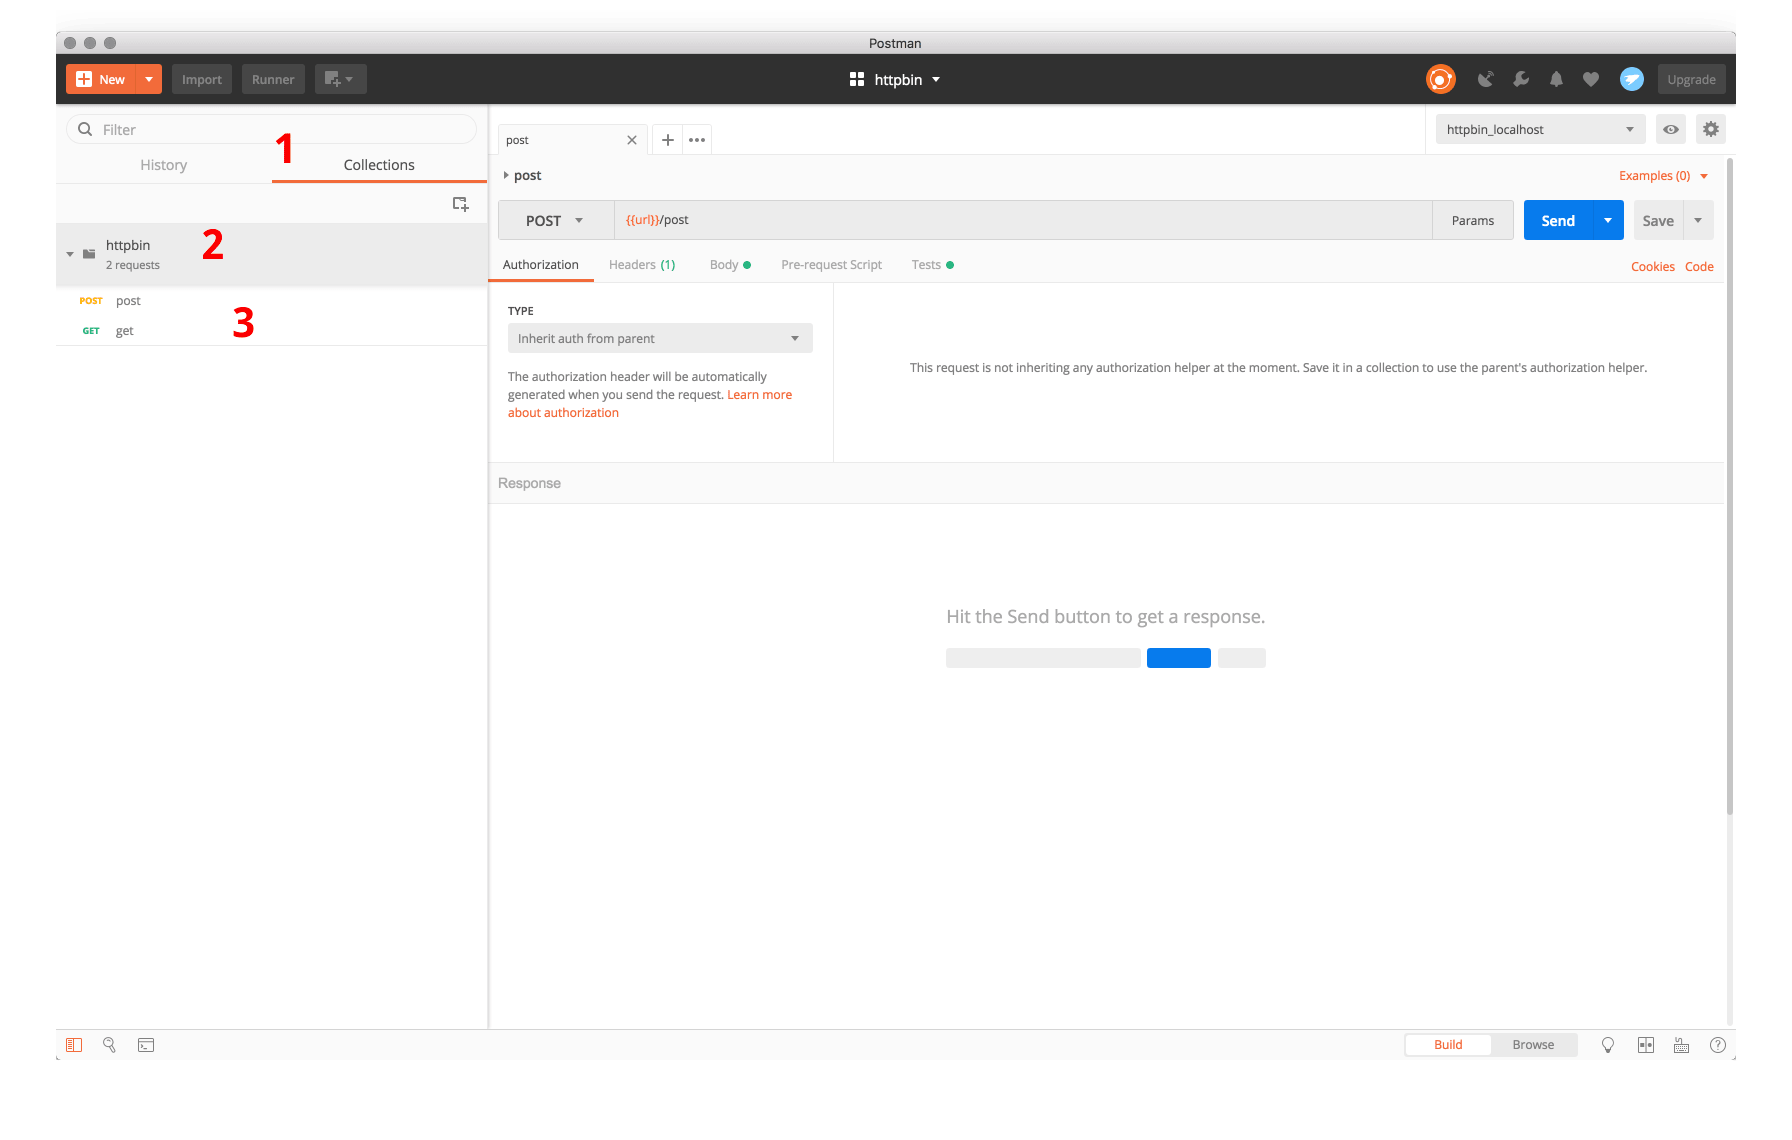
Task: Open the help question mark icon
Action: click(x=1718, y=1045)
